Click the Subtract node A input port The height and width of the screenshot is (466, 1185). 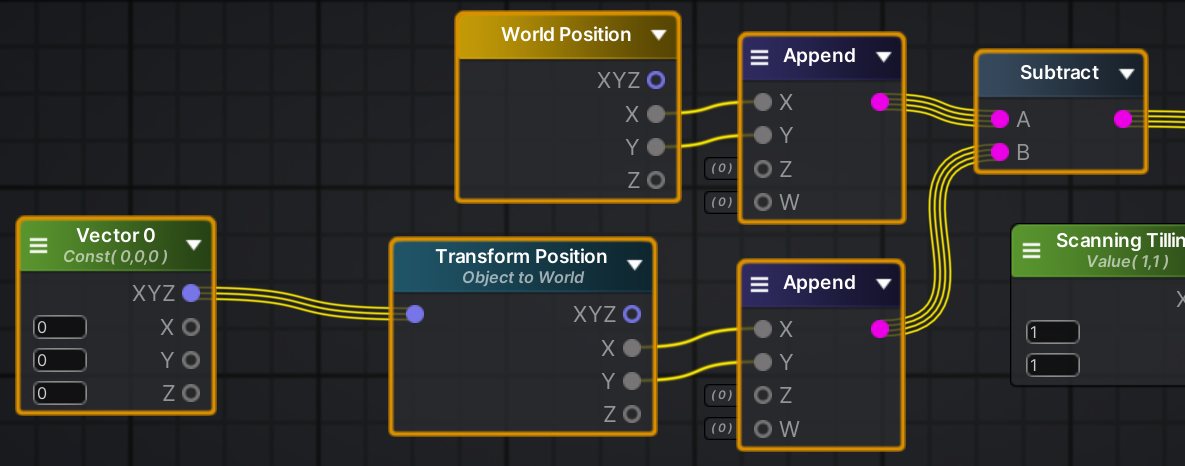1000,120
